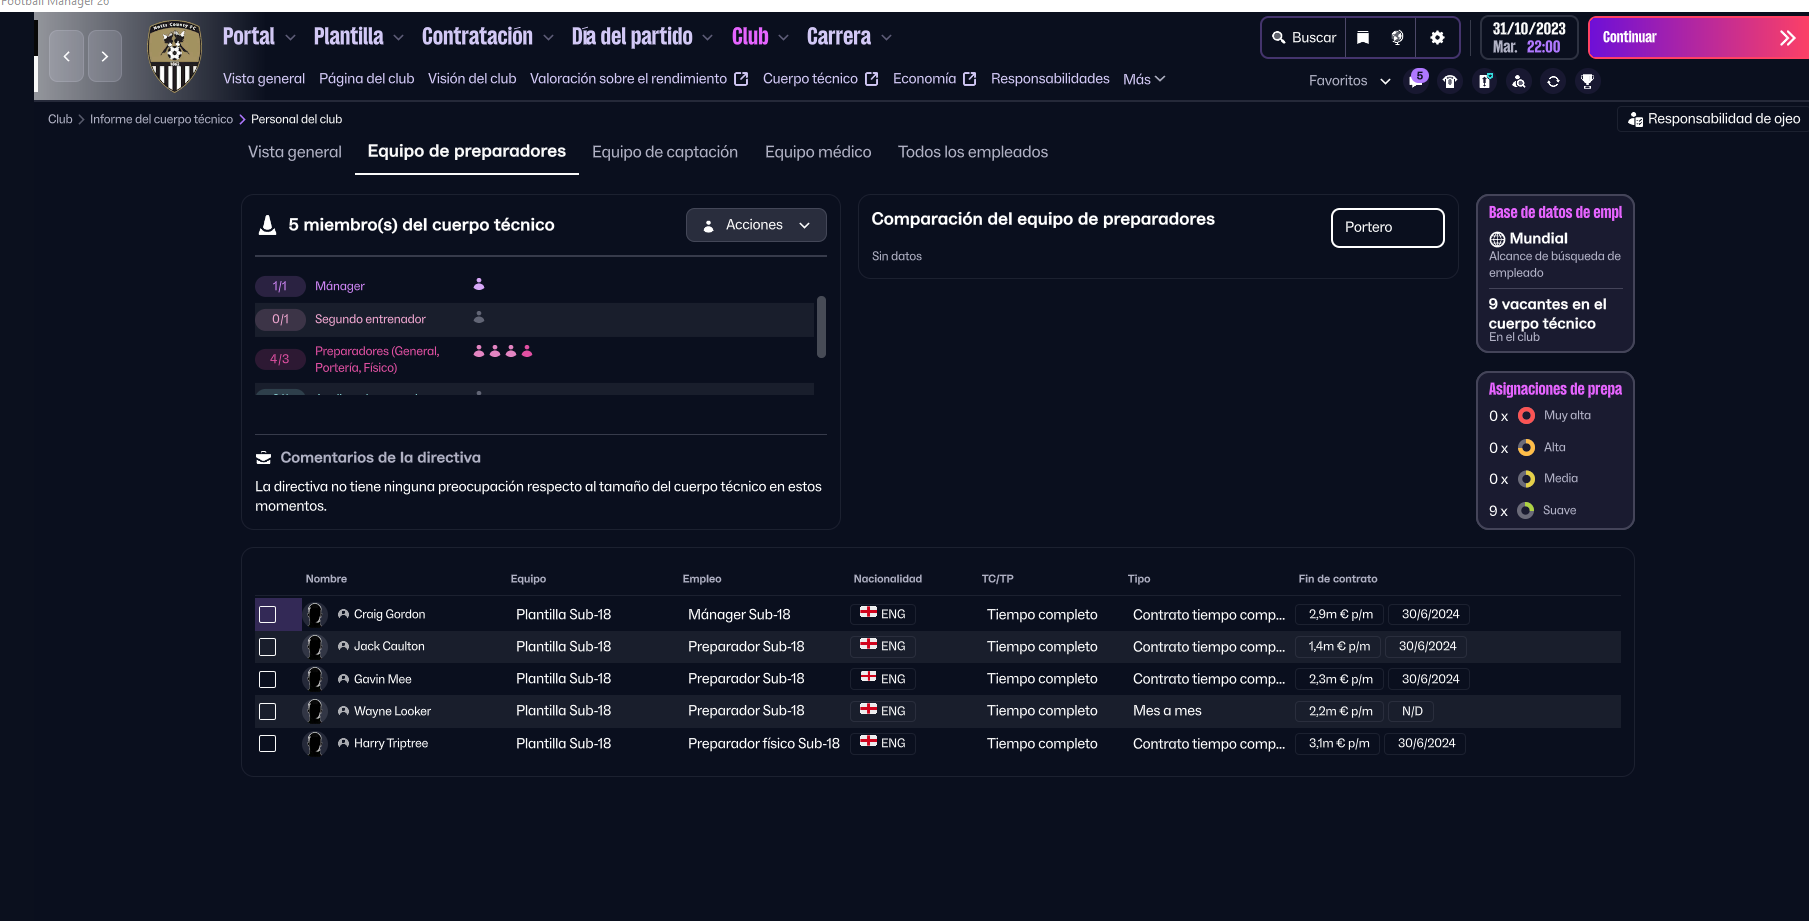
Task: Open the tactics board shortcut icon
Action: click(1485, 81)
